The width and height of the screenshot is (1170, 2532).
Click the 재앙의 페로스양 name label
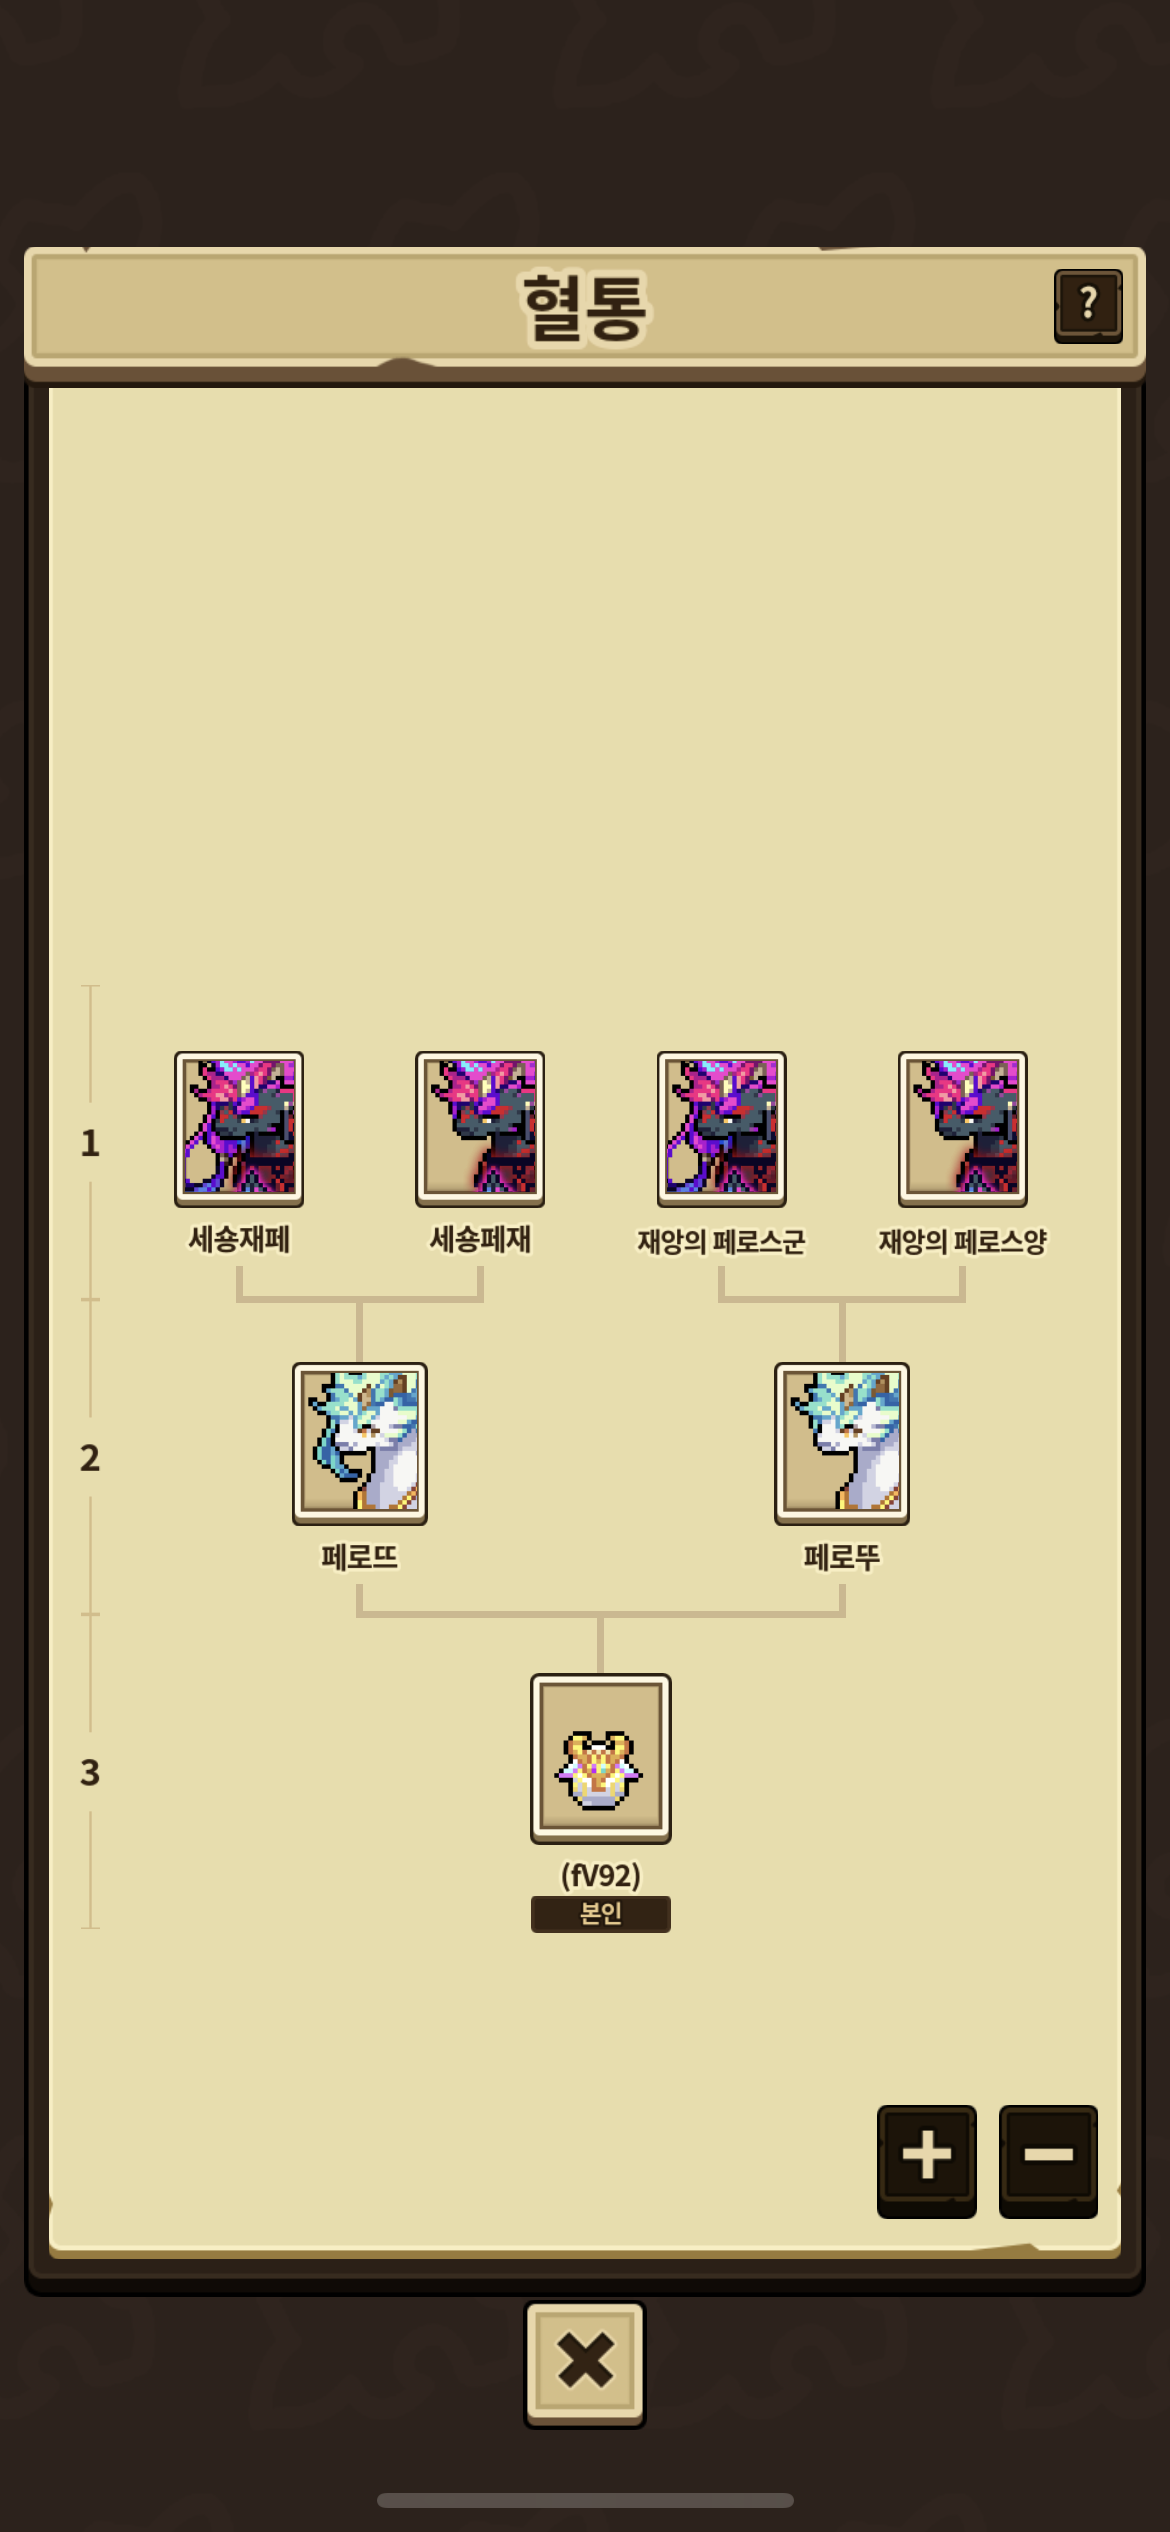[x=962, y=1241]
